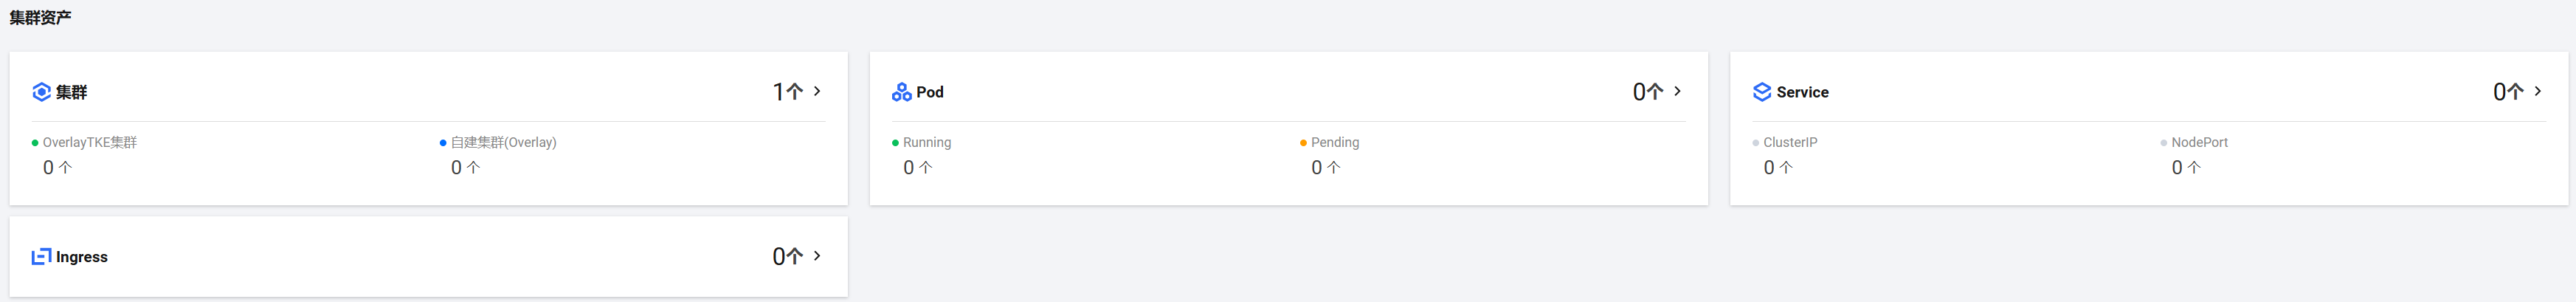
Task: Click the NodePort label
Action: click(x=2199, y=143)
